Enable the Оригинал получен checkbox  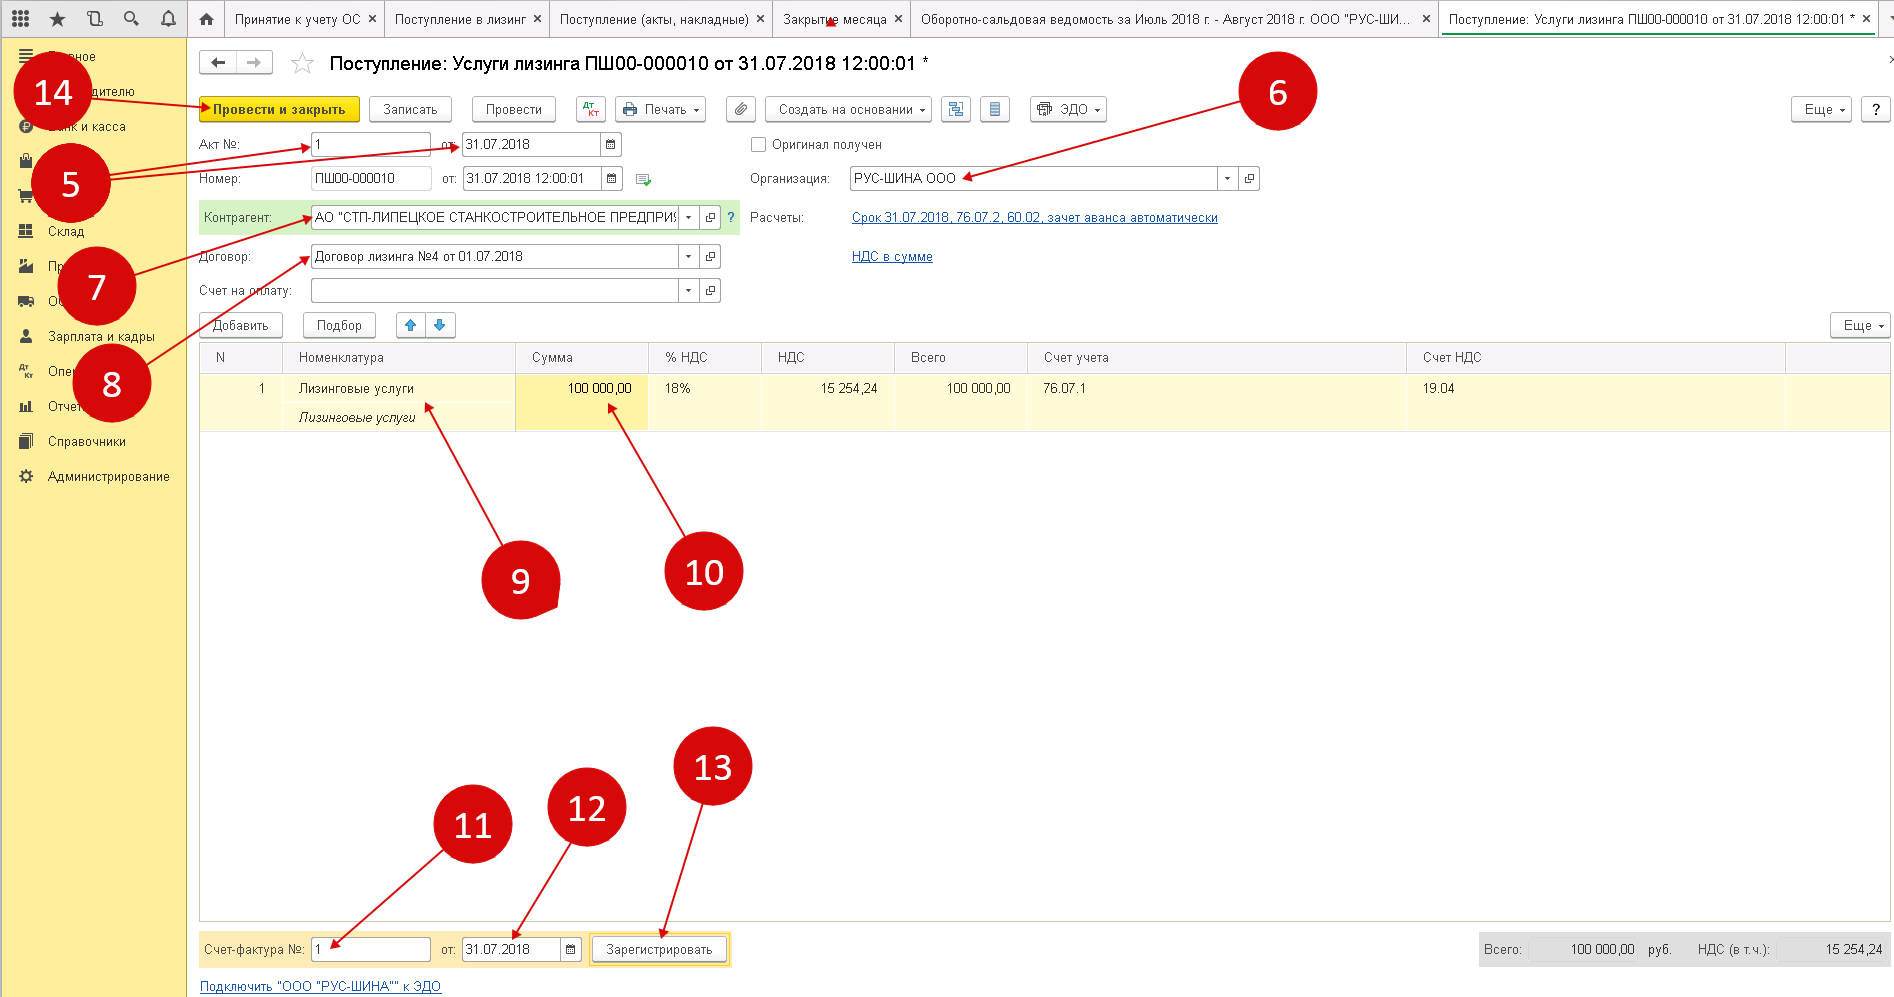(x=758, y=145)
